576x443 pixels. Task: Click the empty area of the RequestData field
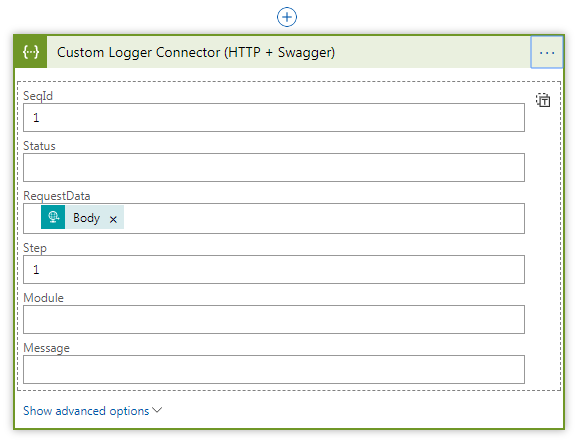323,219
